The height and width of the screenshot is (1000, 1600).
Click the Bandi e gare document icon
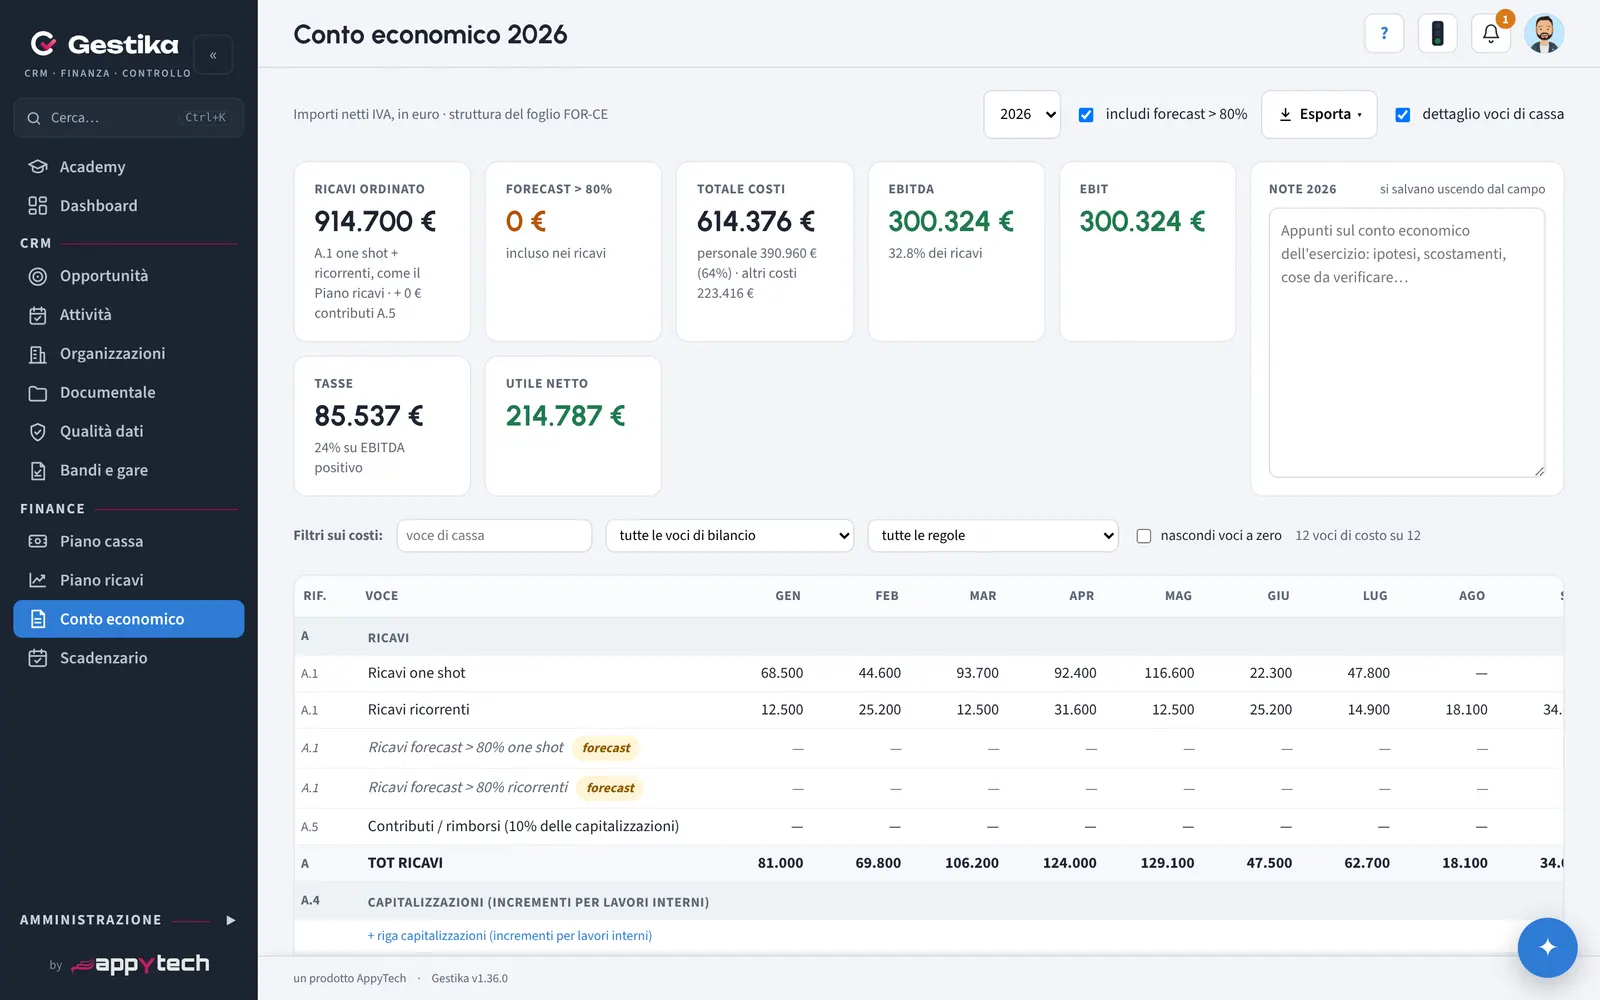[x=38, y=471]
